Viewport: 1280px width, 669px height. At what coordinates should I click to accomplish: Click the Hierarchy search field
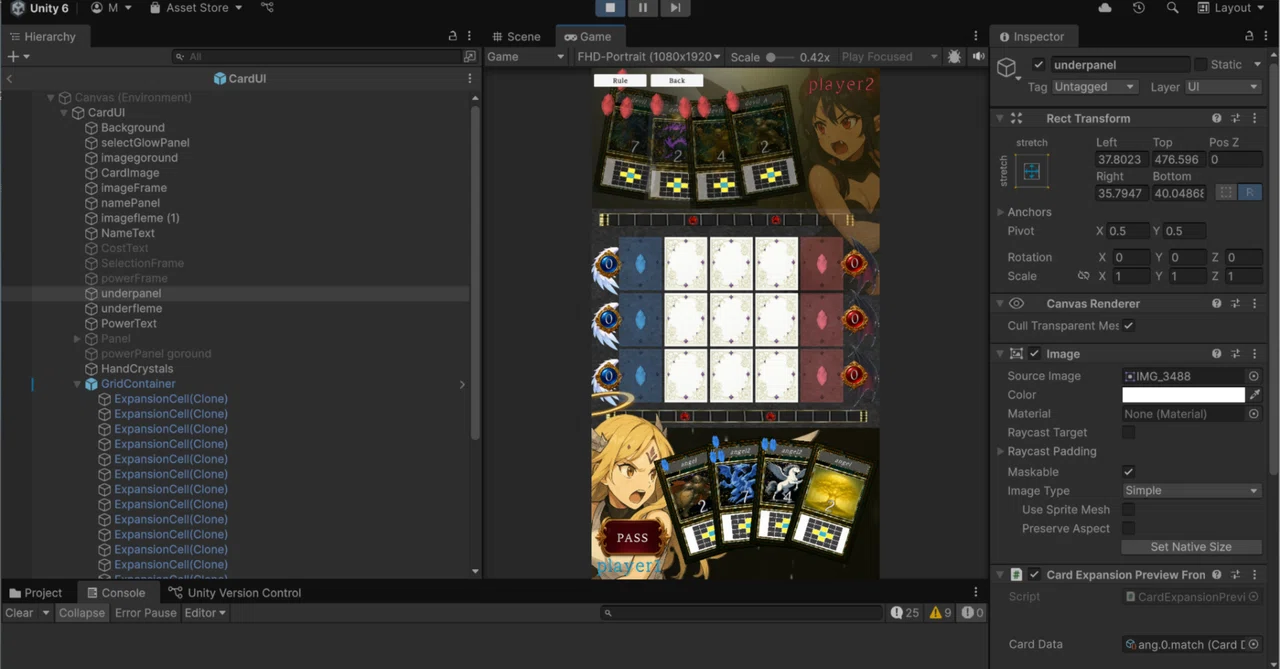tap(316, 57)
